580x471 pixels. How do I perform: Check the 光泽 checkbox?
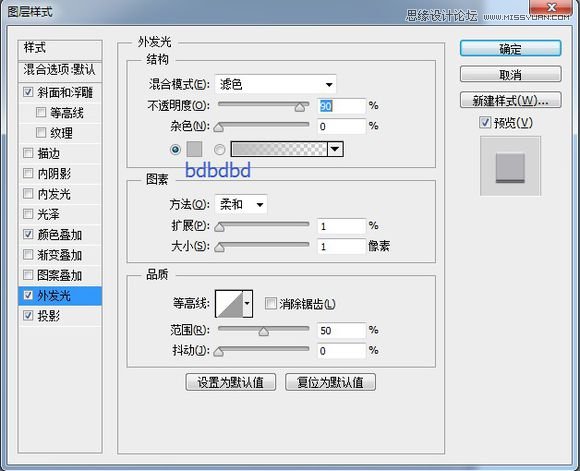click(x=28, y=214)
